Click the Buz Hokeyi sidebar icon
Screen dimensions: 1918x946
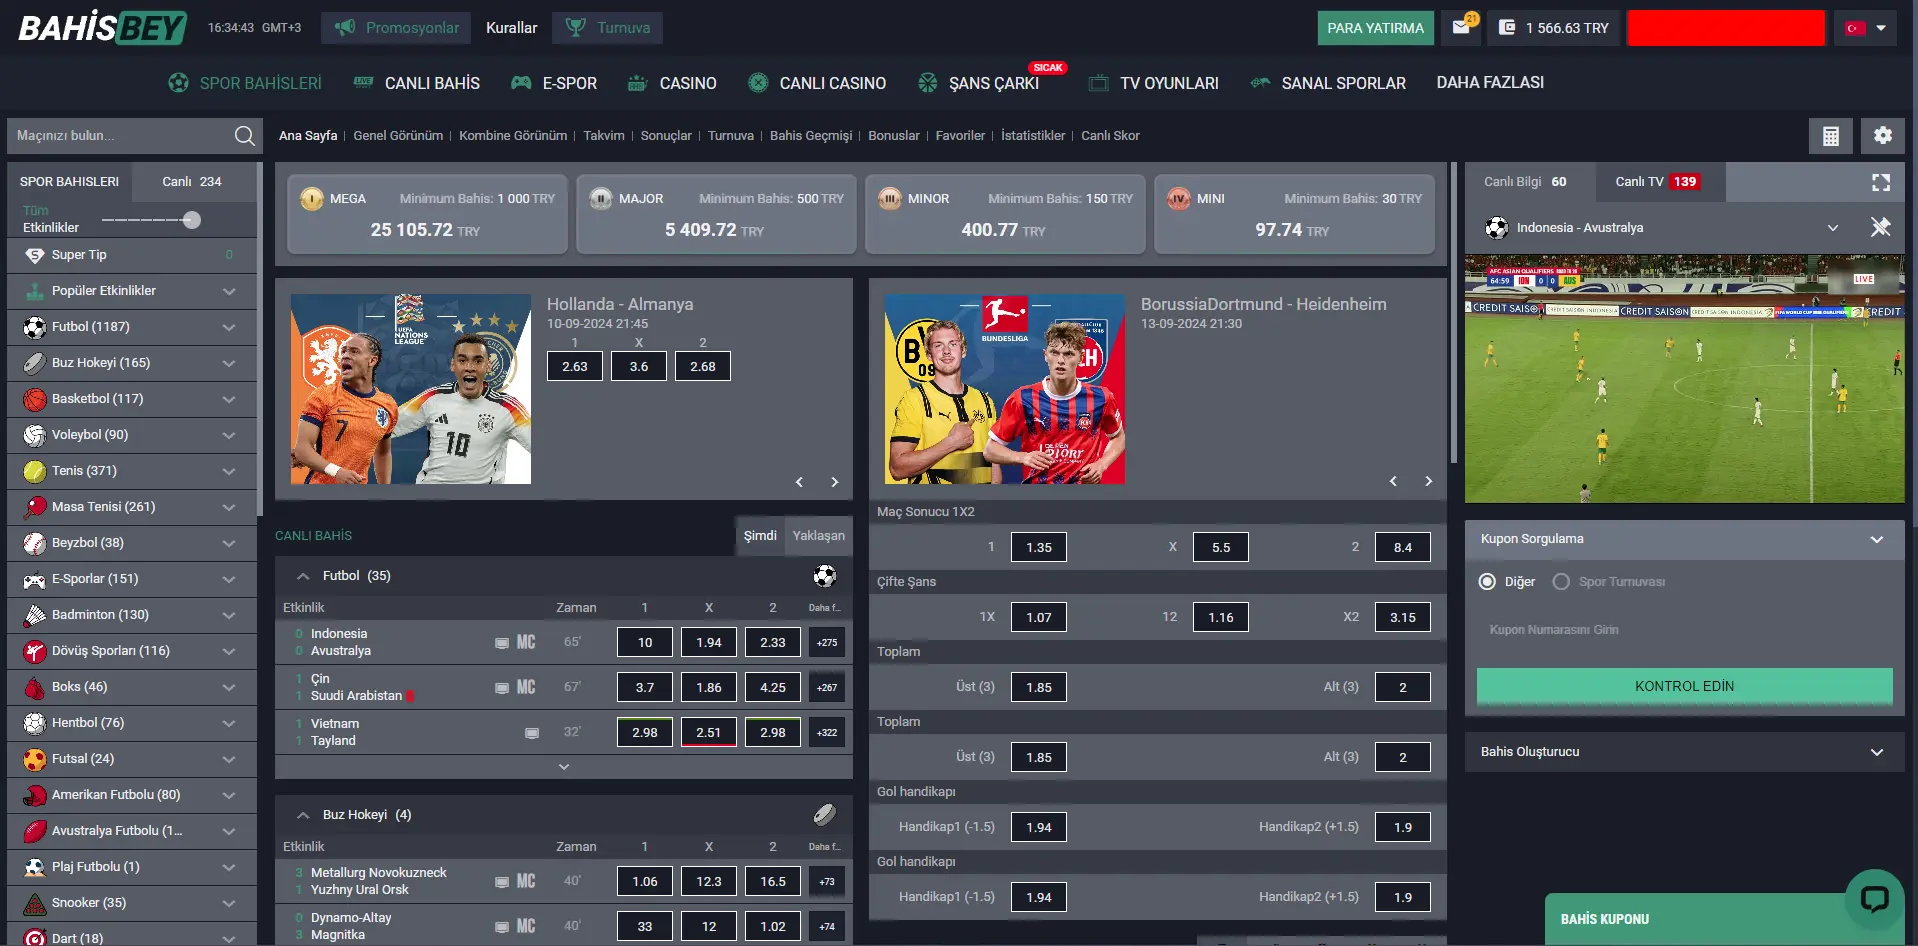(x=35, y=363)
